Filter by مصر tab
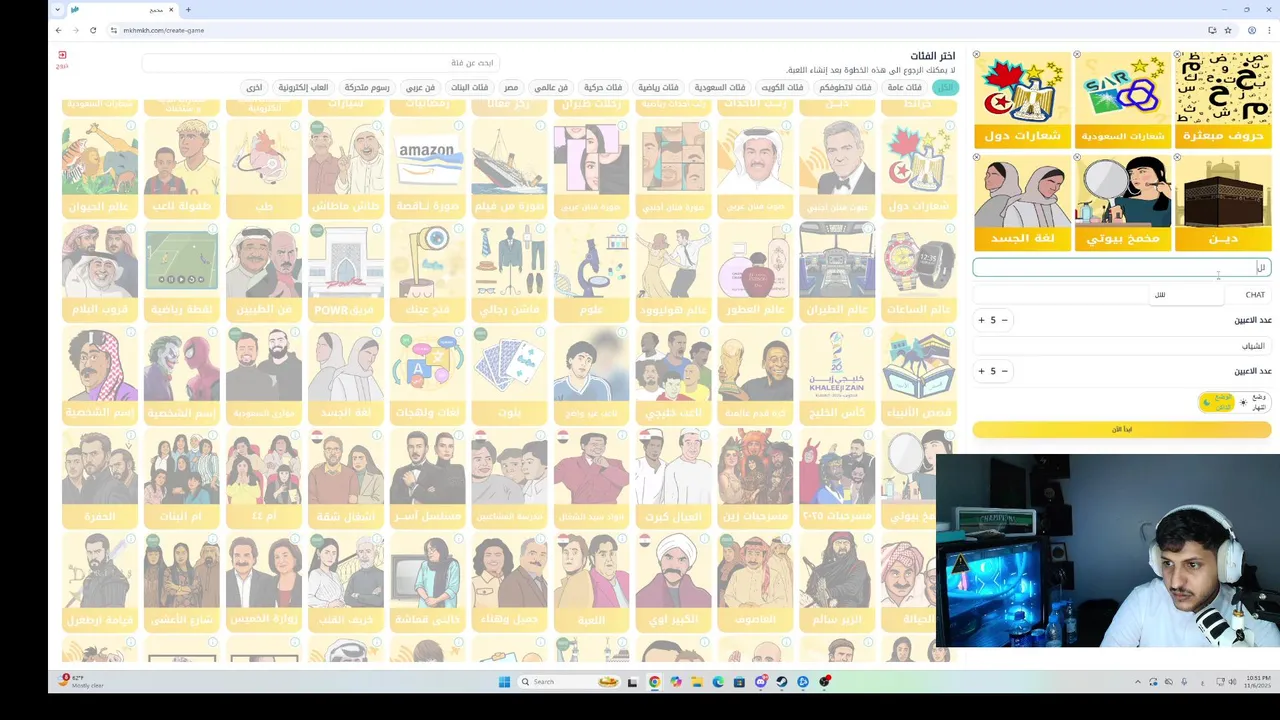This screenshot has width=1280, height=720. (511, 88)
